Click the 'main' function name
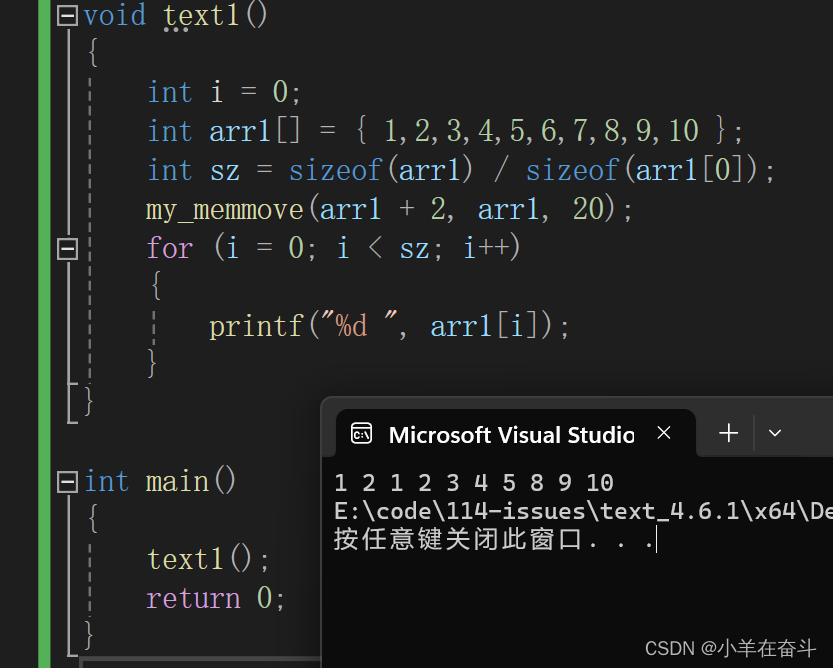The height and width of the screenshot is (668, 833). click(177, 481)
